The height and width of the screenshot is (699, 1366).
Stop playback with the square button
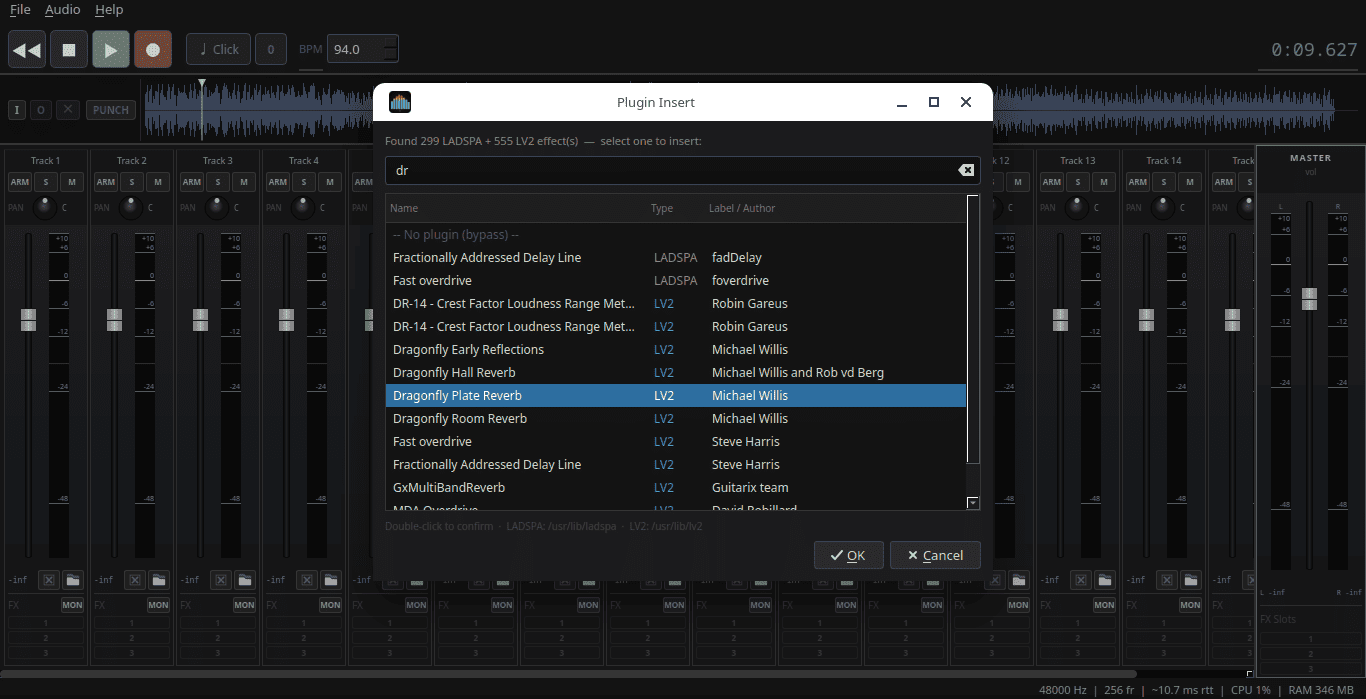coord(69,49)
